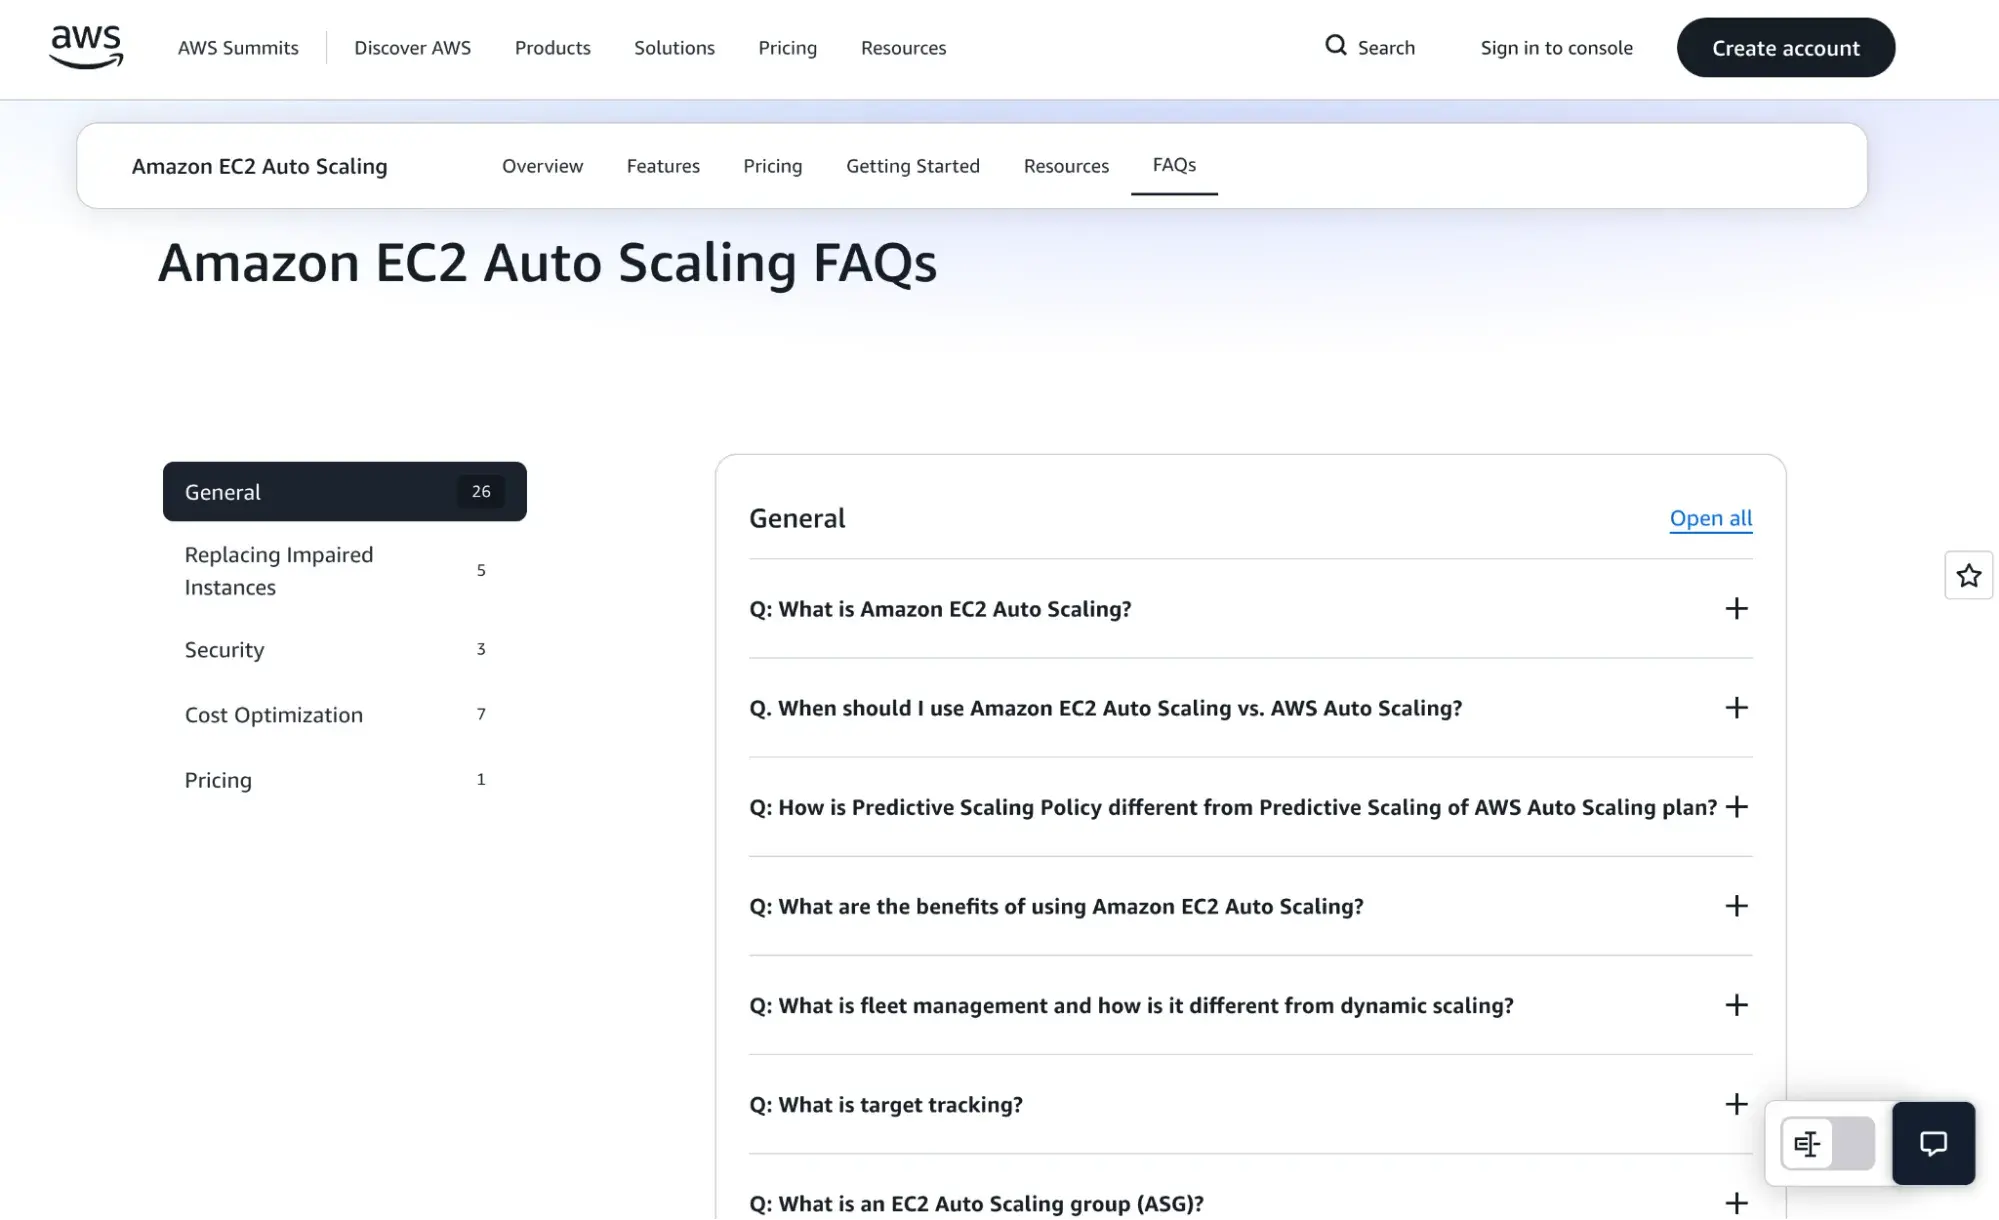Screen dimensions: 1999x1220
Task: Select the Cost Optimization category
Action: coord(344,715)
